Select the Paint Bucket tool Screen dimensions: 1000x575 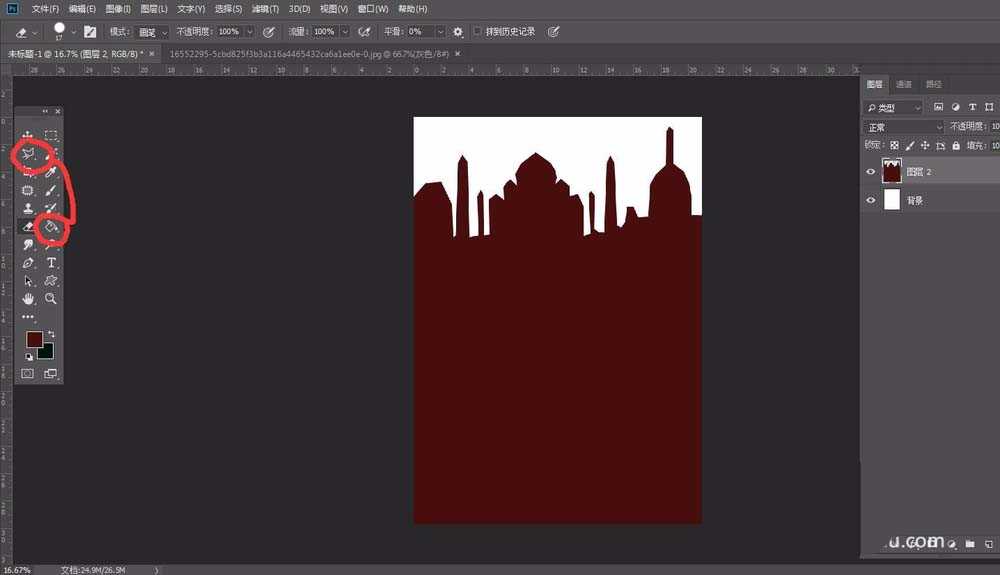[51, 228]
